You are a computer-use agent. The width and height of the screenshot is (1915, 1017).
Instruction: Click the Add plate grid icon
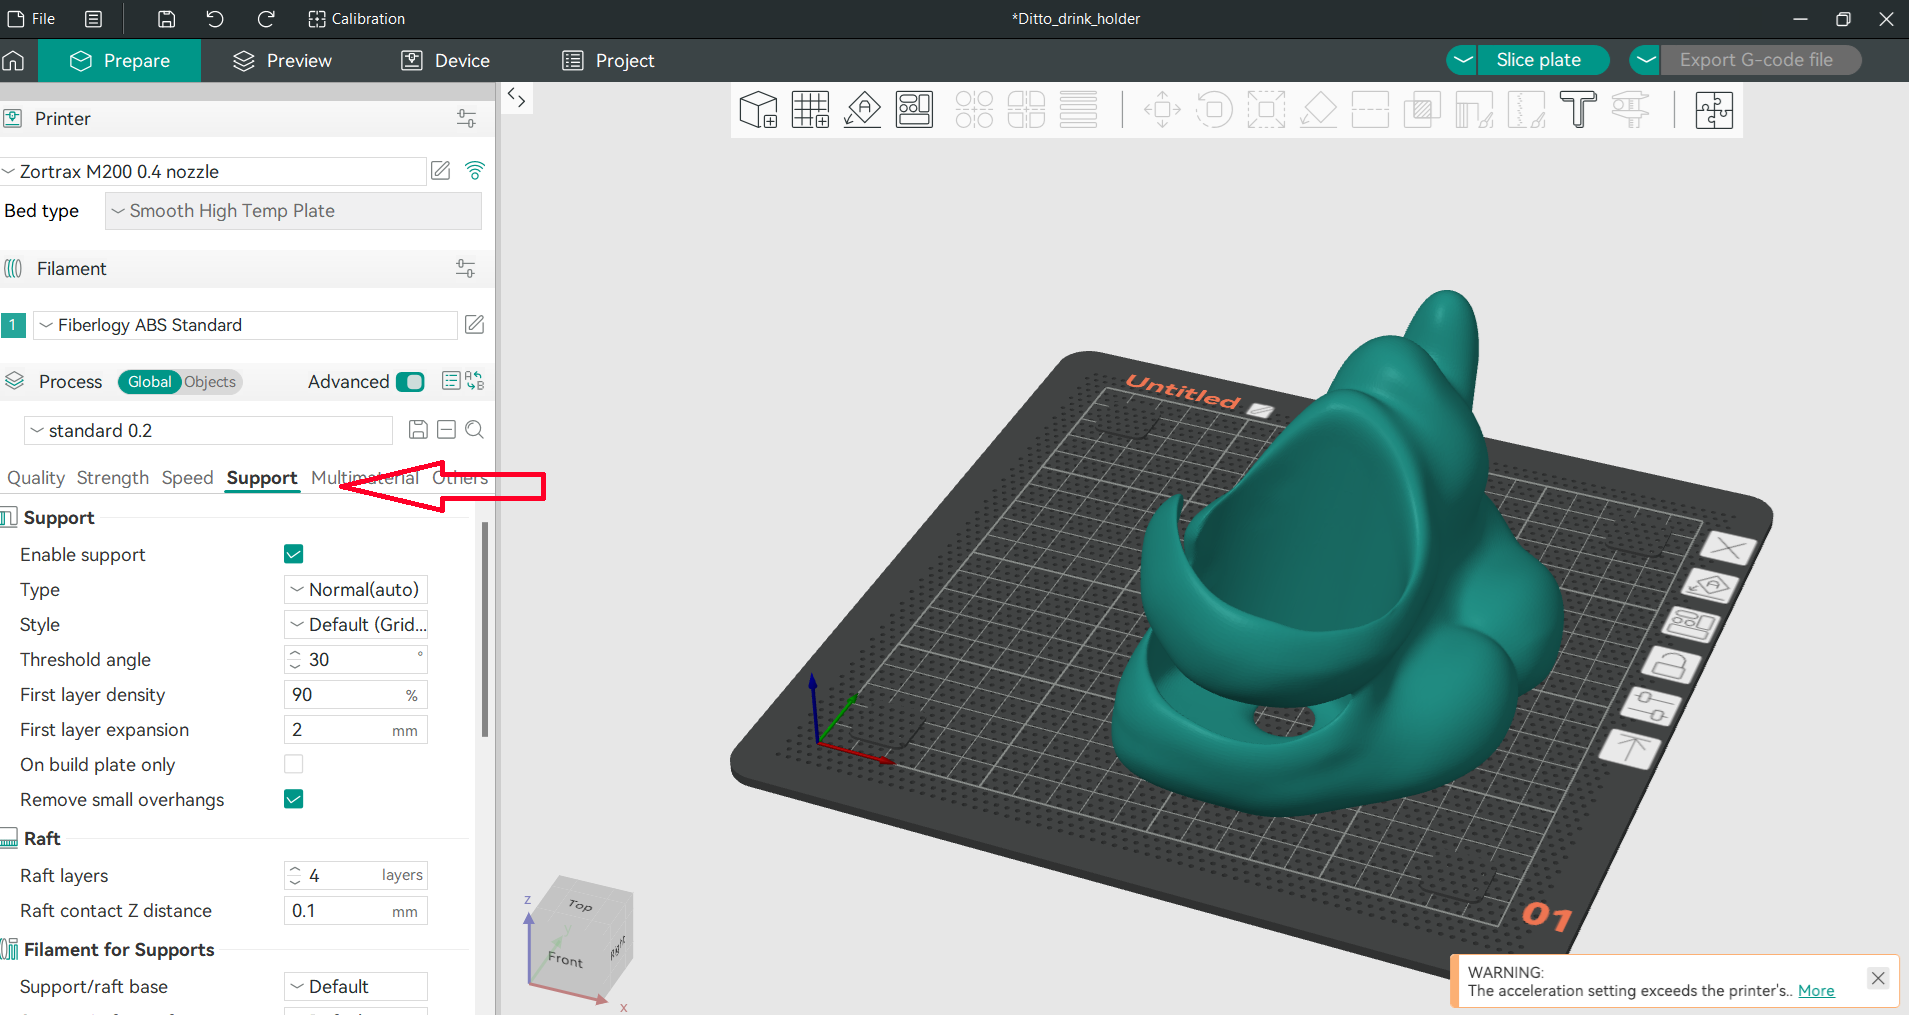(x=810, y=109)
